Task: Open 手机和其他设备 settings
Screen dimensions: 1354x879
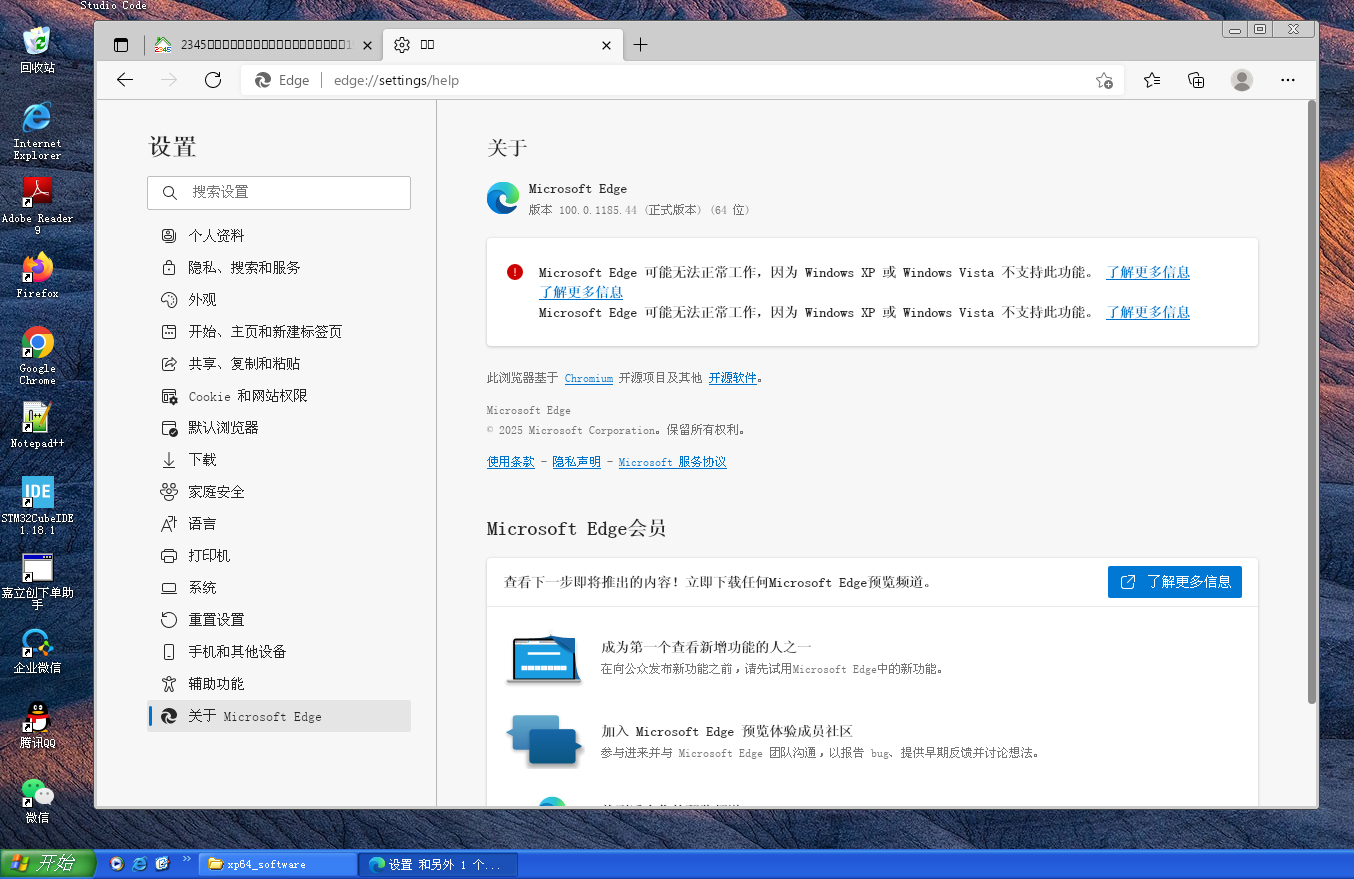Action: coord(279,652)
